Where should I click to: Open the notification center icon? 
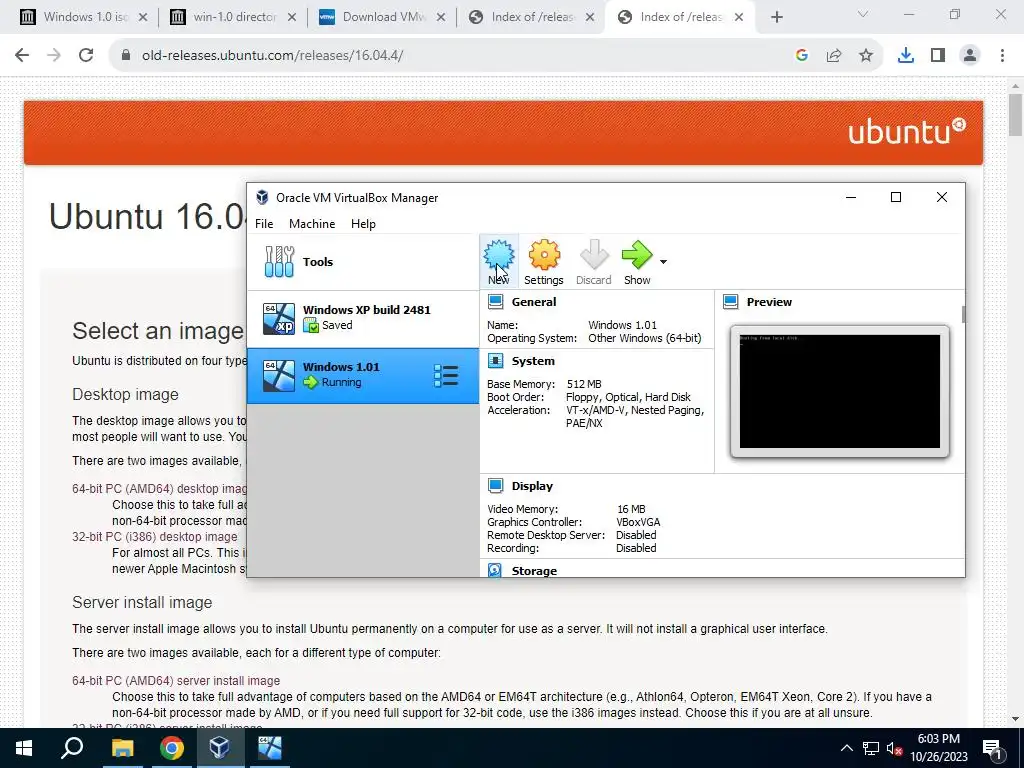[992, 748]
